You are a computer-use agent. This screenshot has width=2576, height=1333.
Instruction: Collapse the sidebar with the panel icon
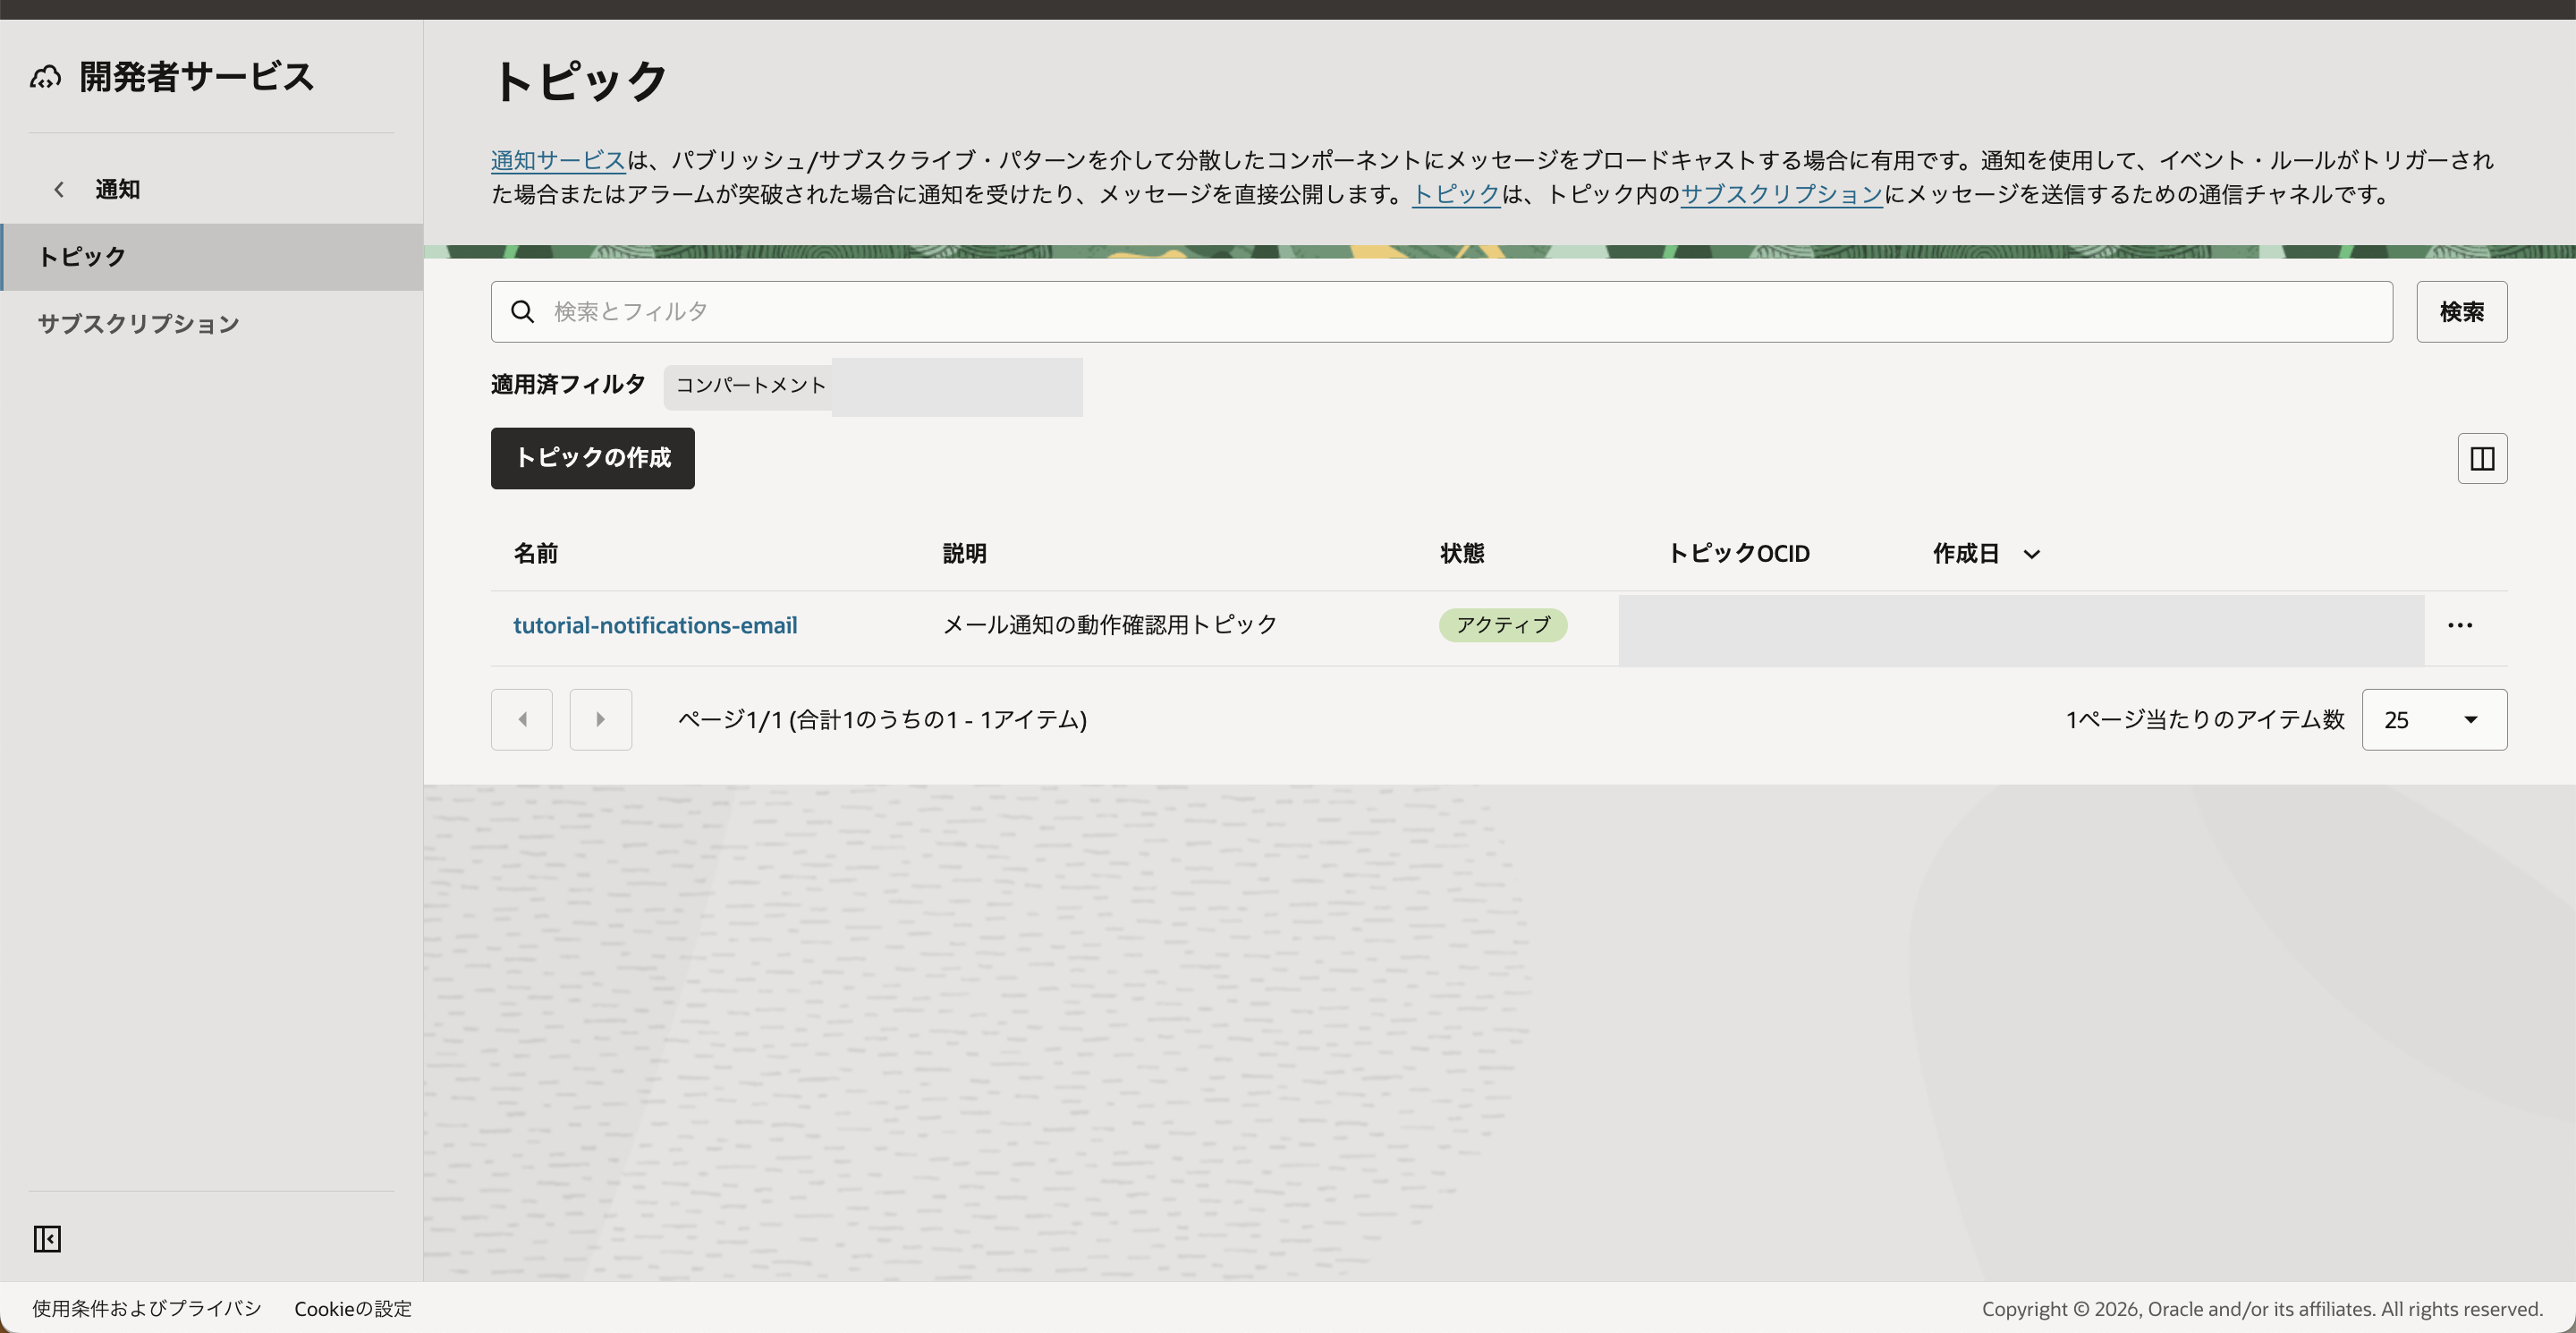pyautogui.click(x=47, y=1239)
